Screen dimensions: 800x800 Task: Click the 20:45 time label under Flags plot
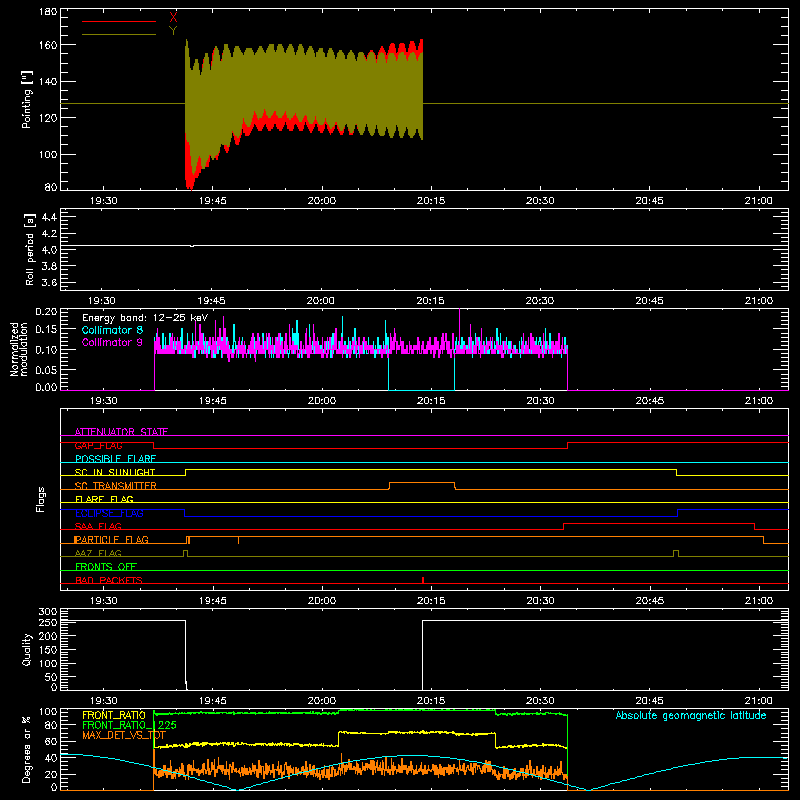[x=649, y=601]
